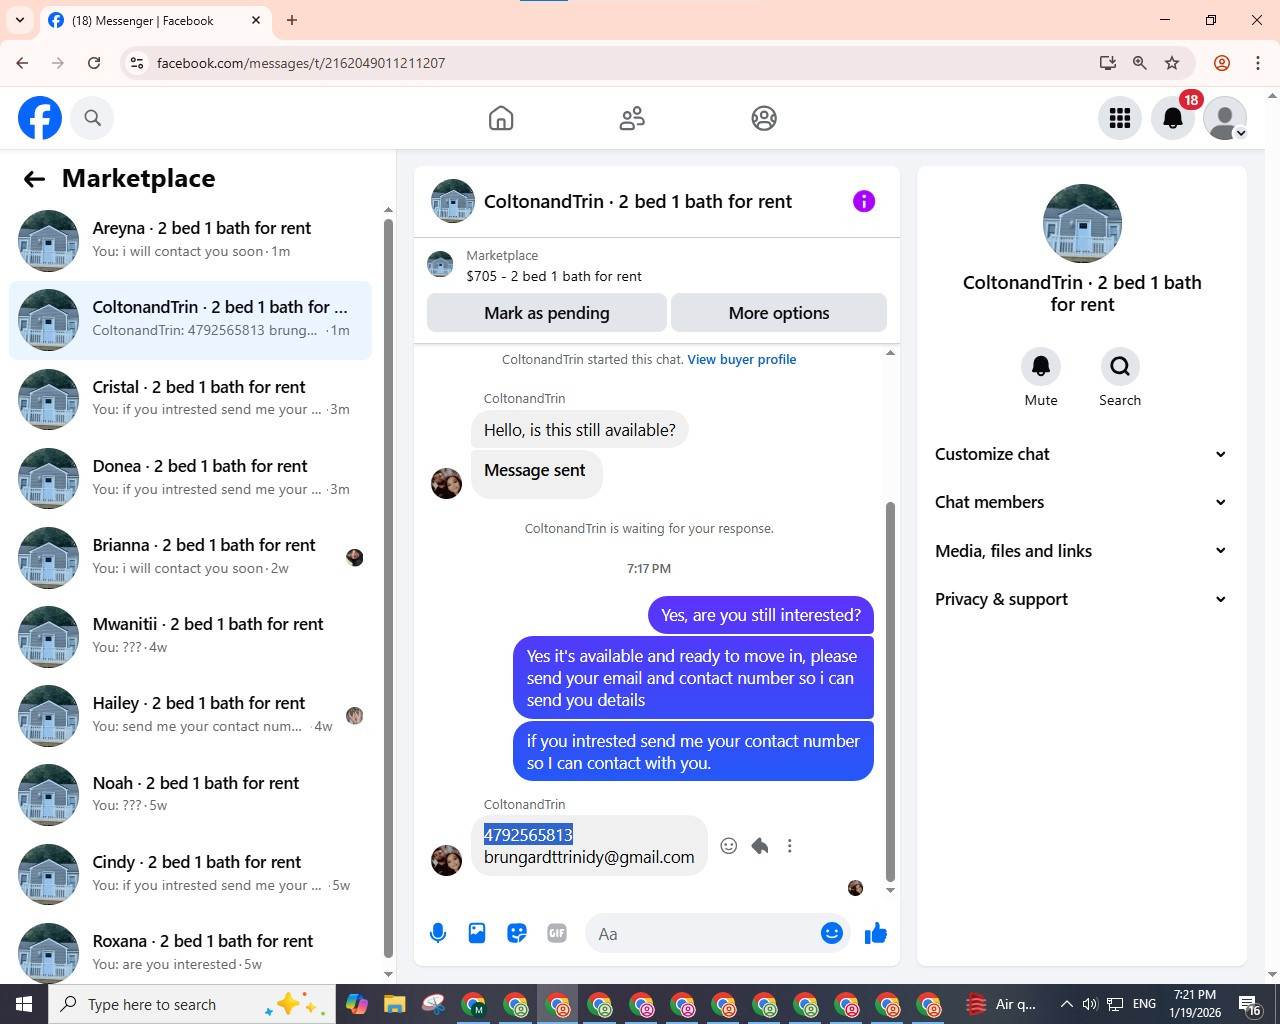Open File Explorer from taskbar
This screenshot has width=1280, height=1024.
(394, 1004)
